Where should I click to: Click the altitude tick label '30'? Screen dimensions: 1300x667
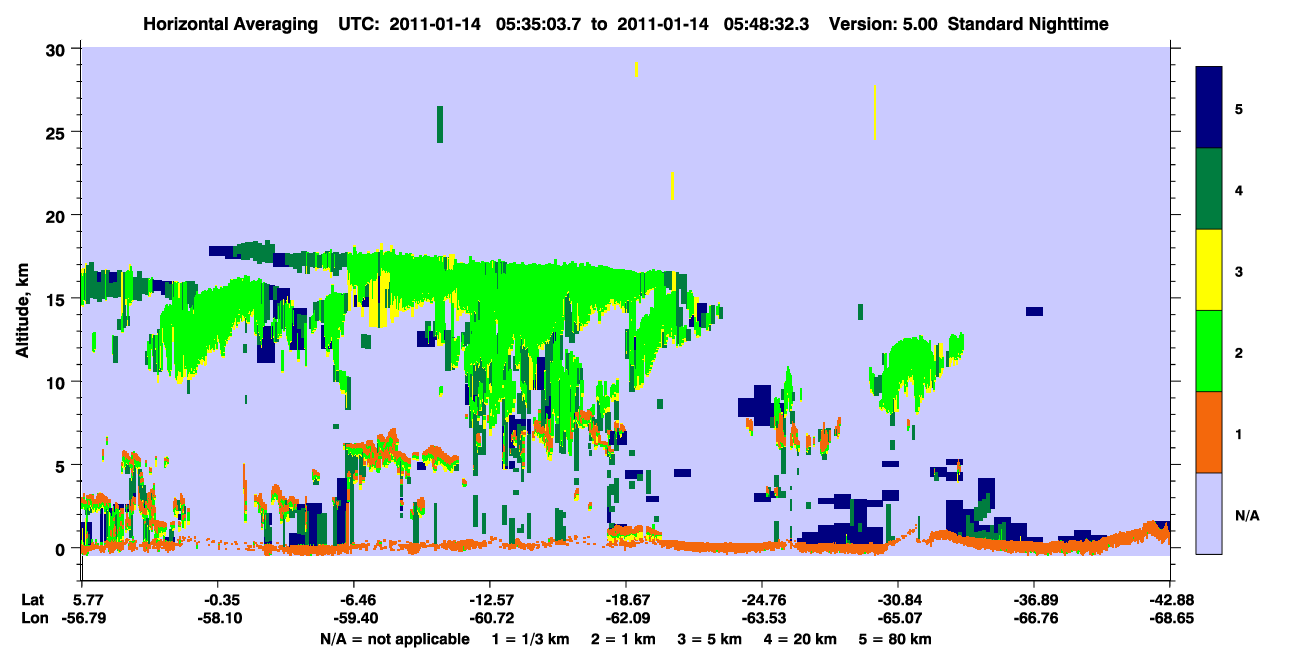58,49
